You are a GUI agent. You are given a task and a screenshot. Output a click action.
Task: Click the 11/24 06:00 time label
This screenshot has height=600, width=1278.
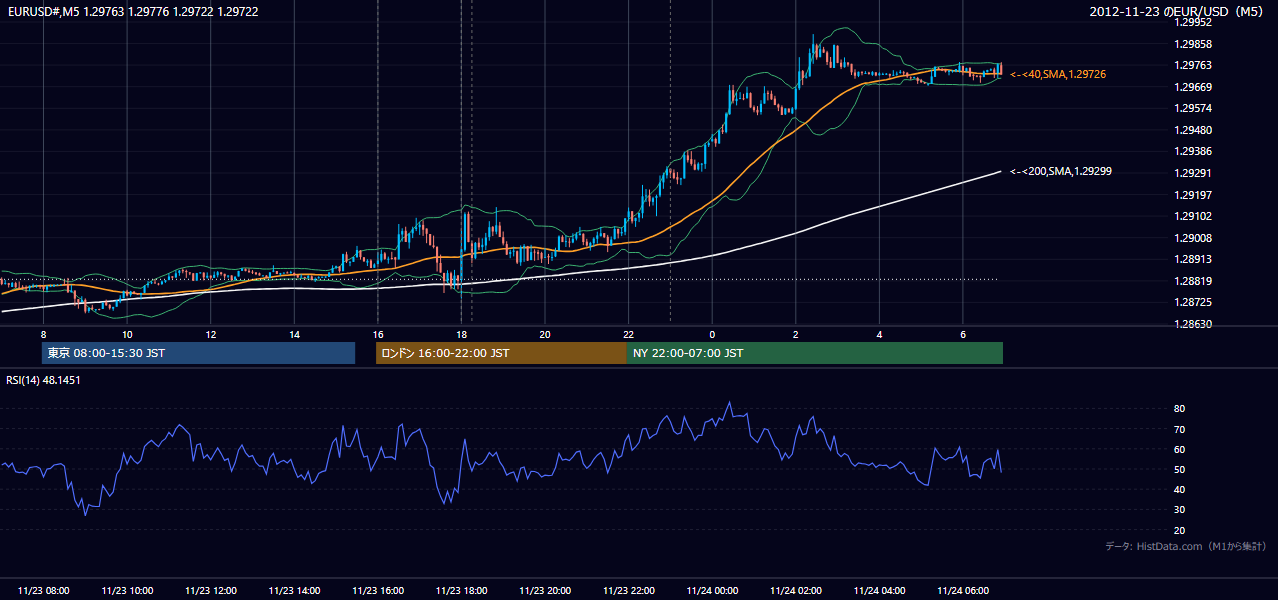tap(962, 590)
